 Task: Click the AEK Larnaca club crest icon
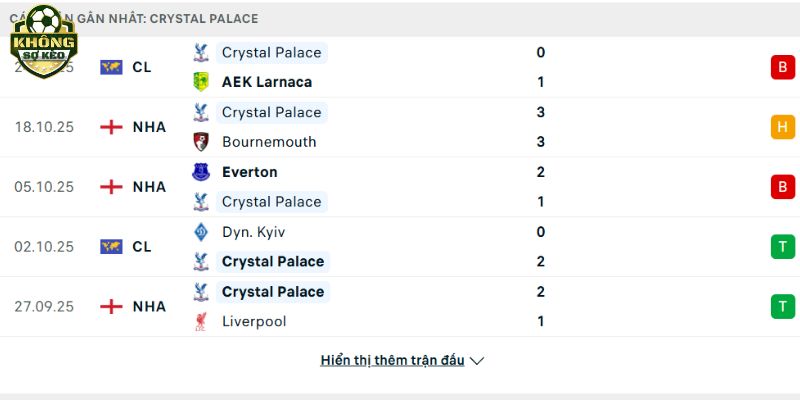[x=200, y=82]
